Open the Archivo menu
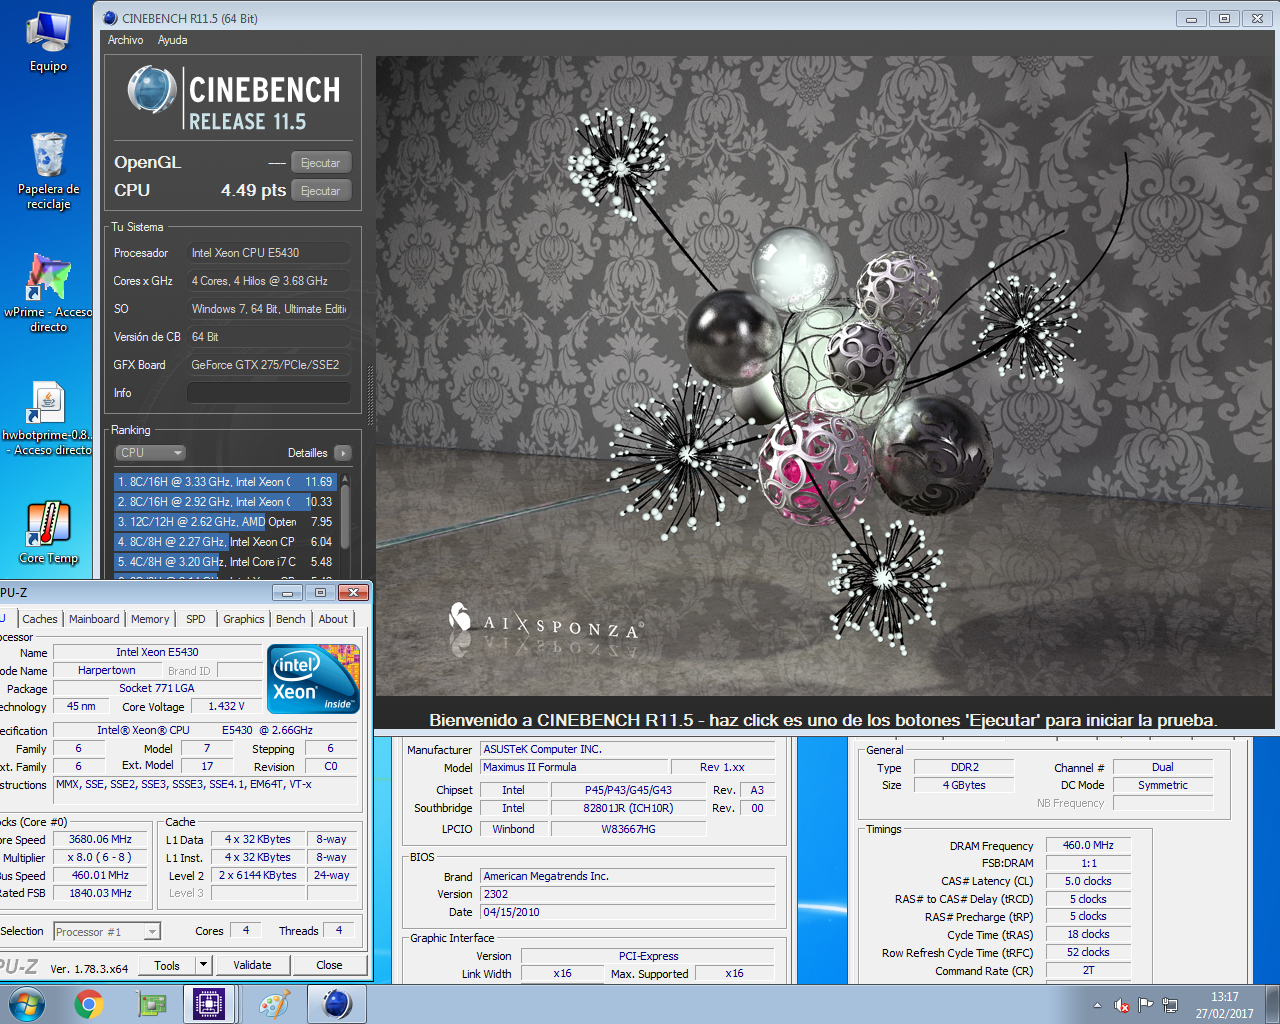This screenshot has width=1280, height=1024. coord(125,40)
